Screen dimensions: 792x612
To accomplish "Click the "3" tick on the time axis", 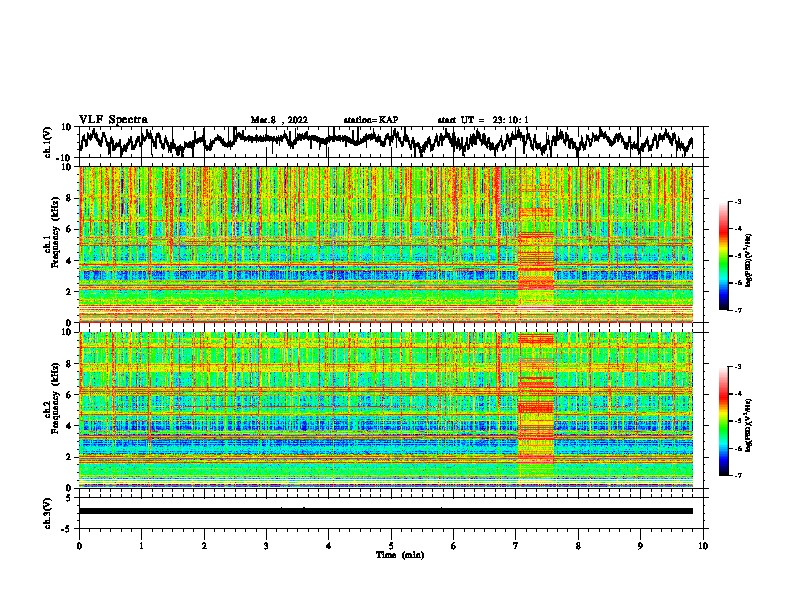I will [266, 546].
